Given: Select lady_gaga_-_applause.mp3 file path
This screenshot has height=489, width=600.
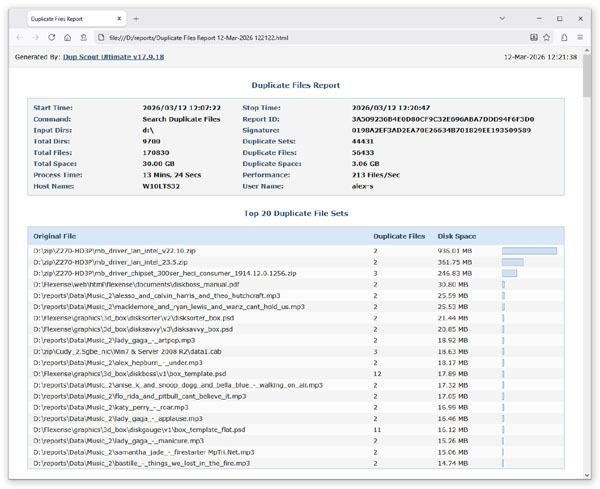Looking at the screenshot, I should 118,418.
